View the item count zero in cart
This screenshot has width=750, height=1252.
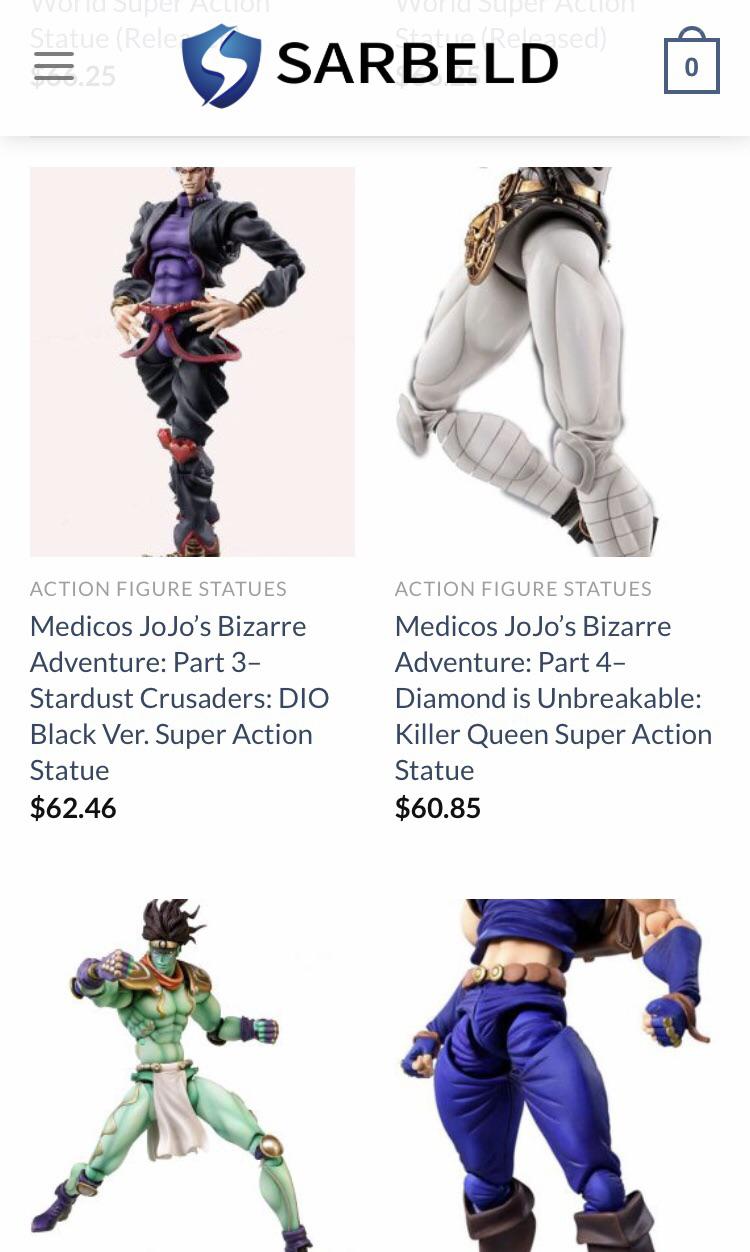point(691,67)
